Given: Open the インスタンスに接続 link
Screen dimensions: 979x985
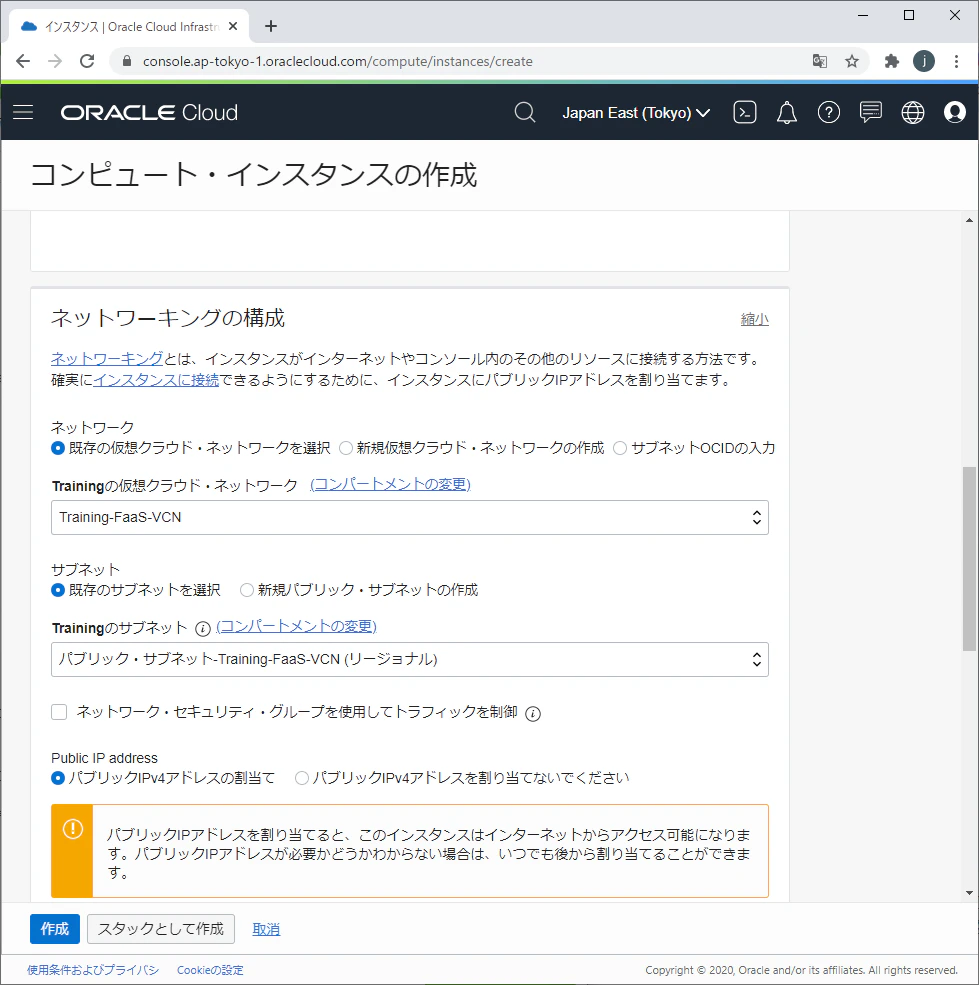Looking at the screenshot, I should point(156,380).
